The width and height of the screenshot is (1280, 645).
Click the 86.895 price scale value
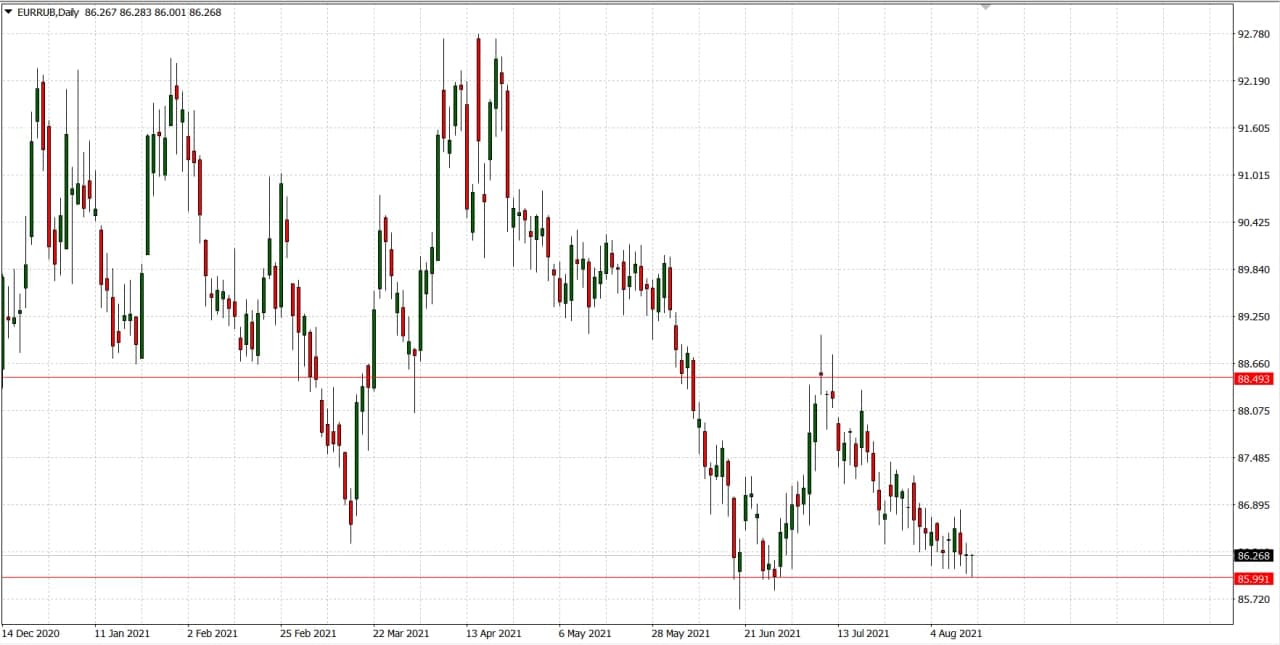[1254, 504]
